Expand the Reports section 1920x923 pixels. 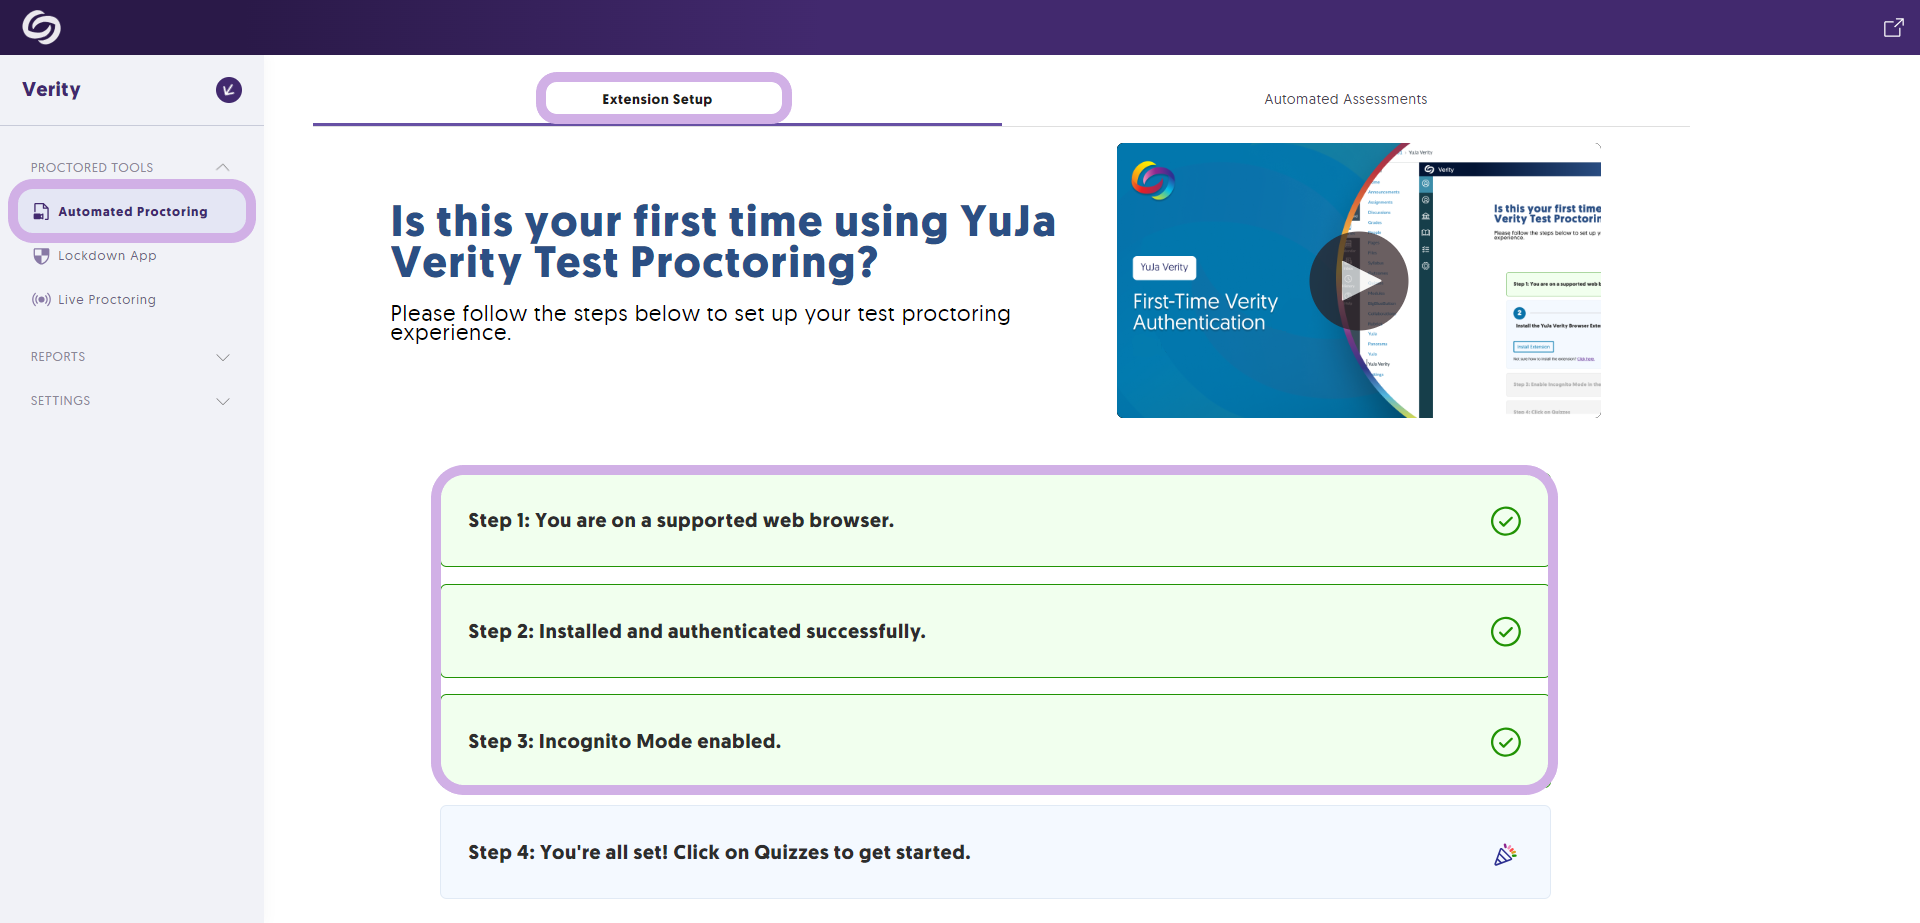coord(223,357)
